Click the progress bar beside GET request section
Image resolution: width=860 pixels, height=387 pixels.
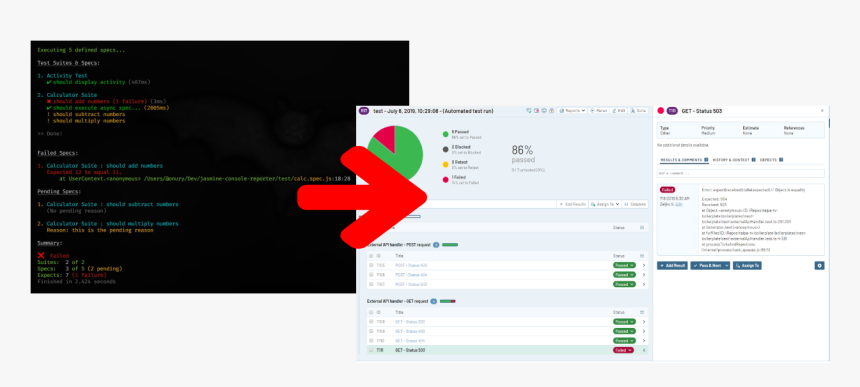(448, 301)
